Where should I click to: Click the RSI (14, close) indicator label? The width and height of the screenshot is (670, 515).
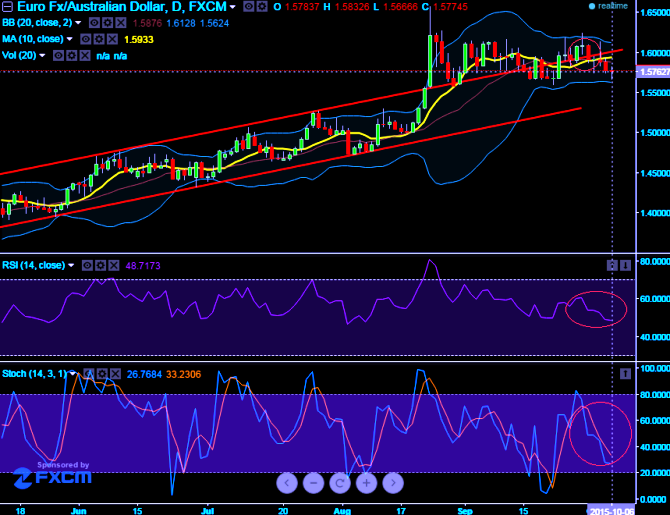pos(34,265)
